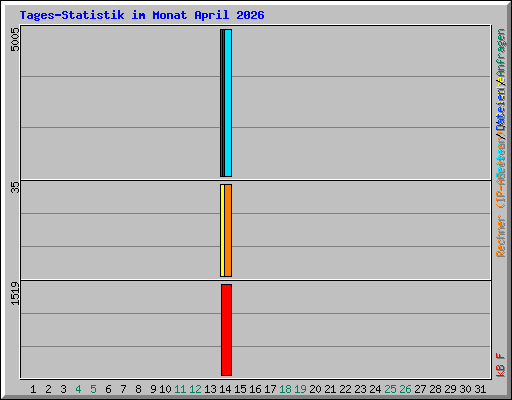Click the 'Anfragen' legend label
512x400 pixels.
[x=501, y=53]
